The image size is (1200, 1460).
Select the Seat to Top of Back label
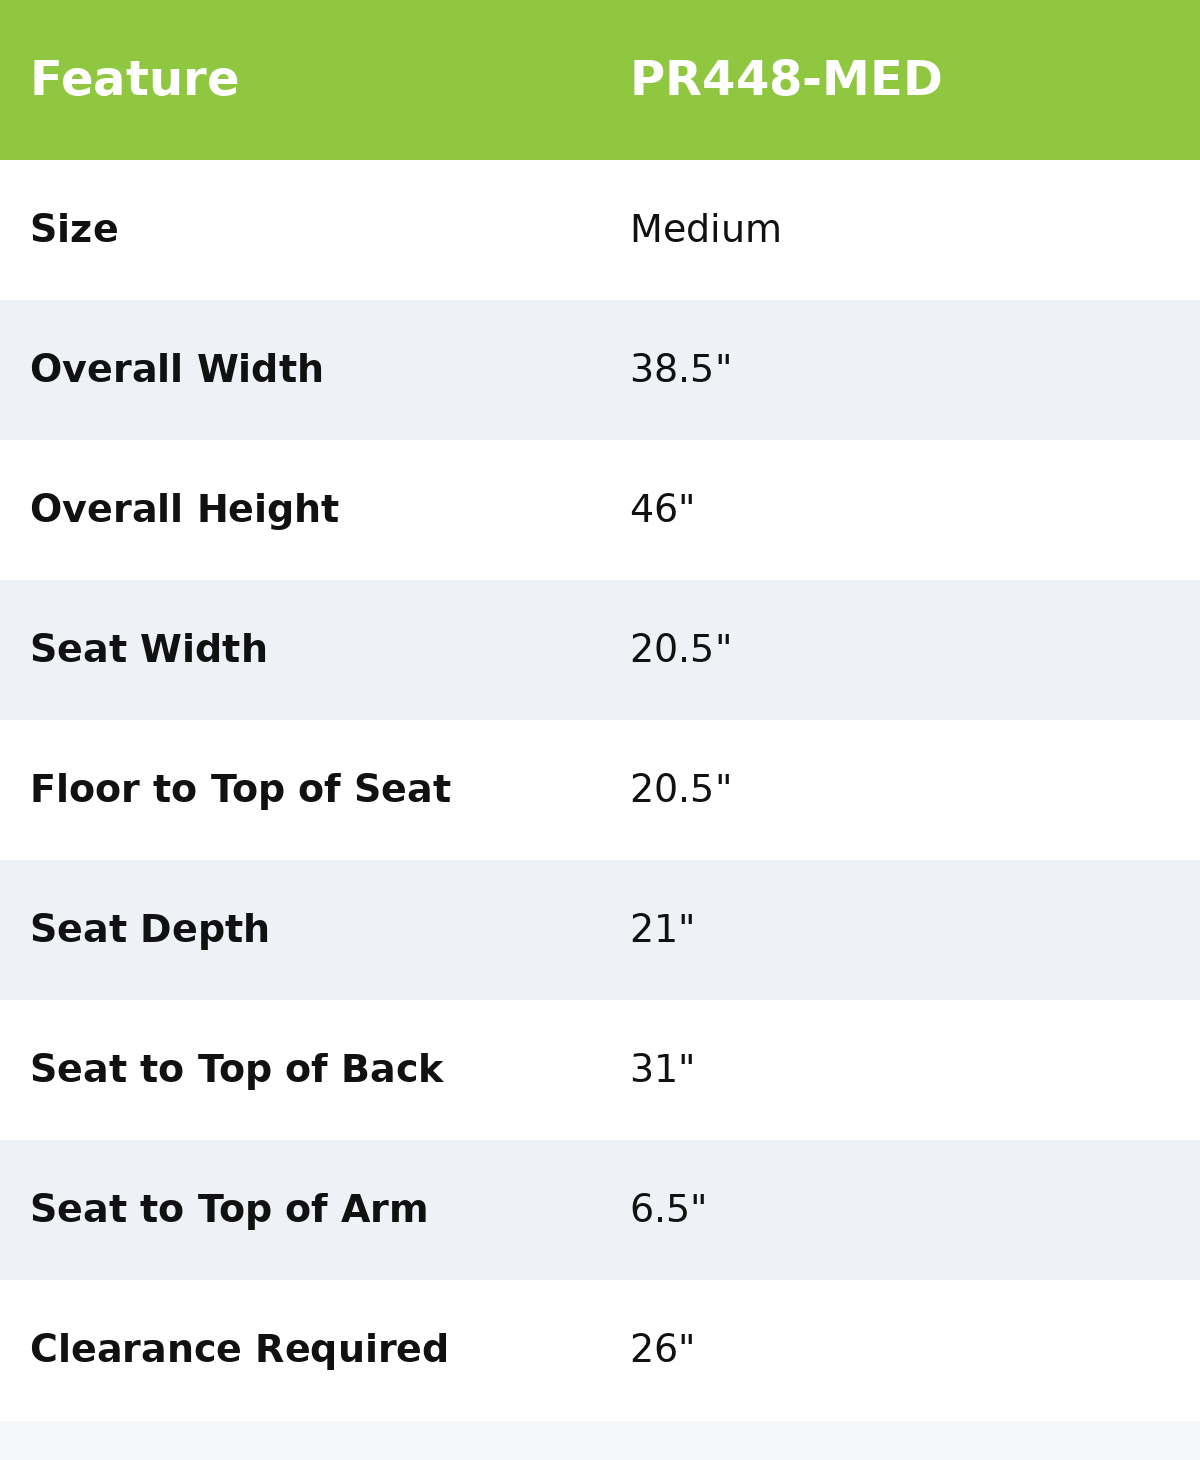(237, 1070)
